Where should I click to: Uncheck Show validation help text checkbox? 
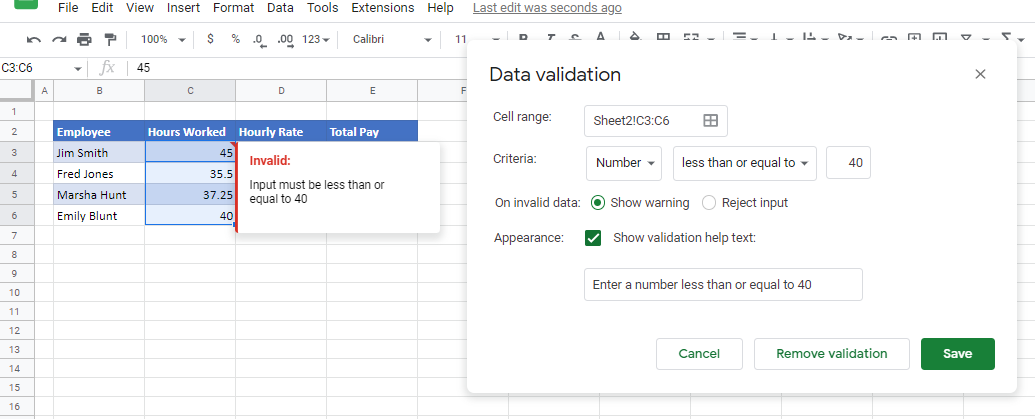coord(593,238)
